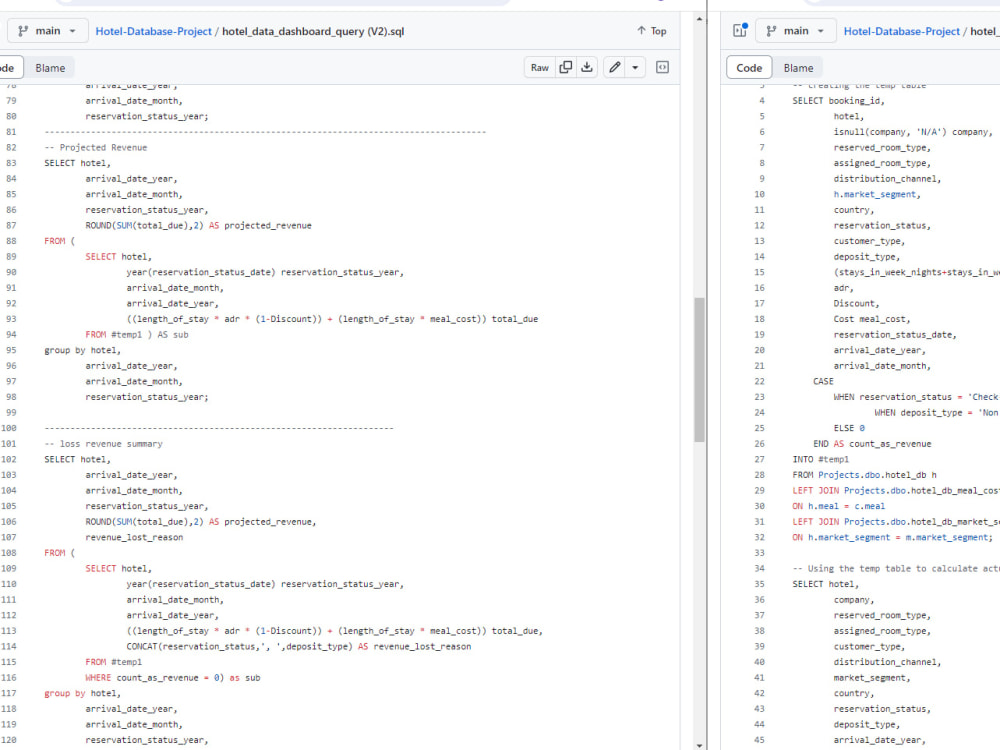1000x750 pixels.
Task: Open Hotel-Database-Project link in right window
Action: (x=901, y=31)
